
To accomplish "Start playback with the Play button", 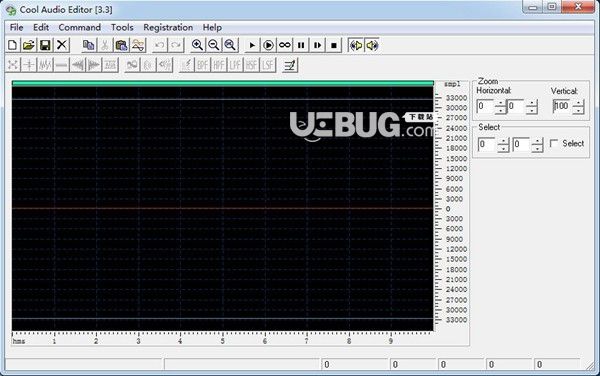I will (252, 45).
